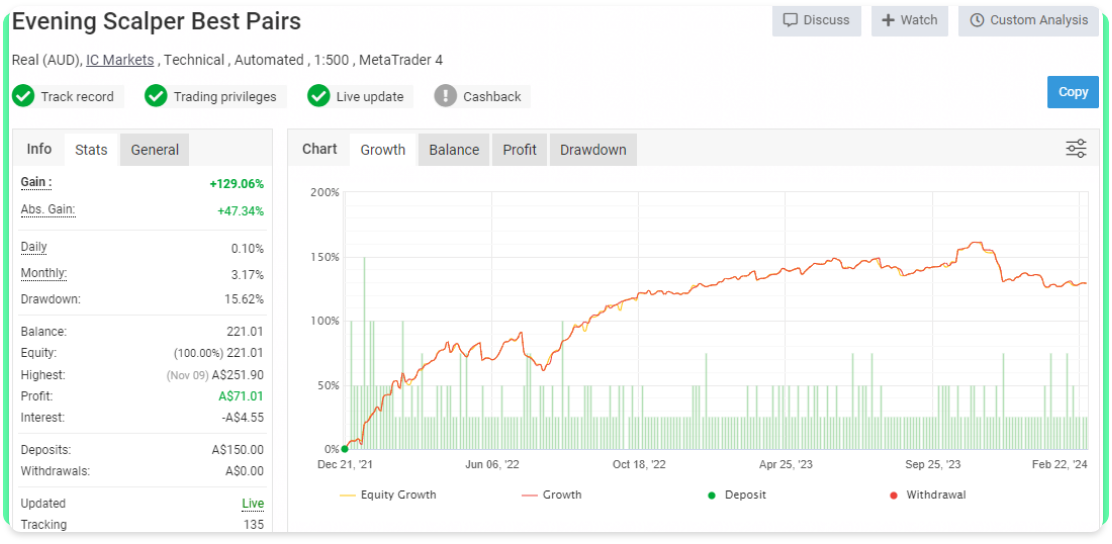
Task: Click the green deposit marker on chart
Action: [x=344, y=449]
